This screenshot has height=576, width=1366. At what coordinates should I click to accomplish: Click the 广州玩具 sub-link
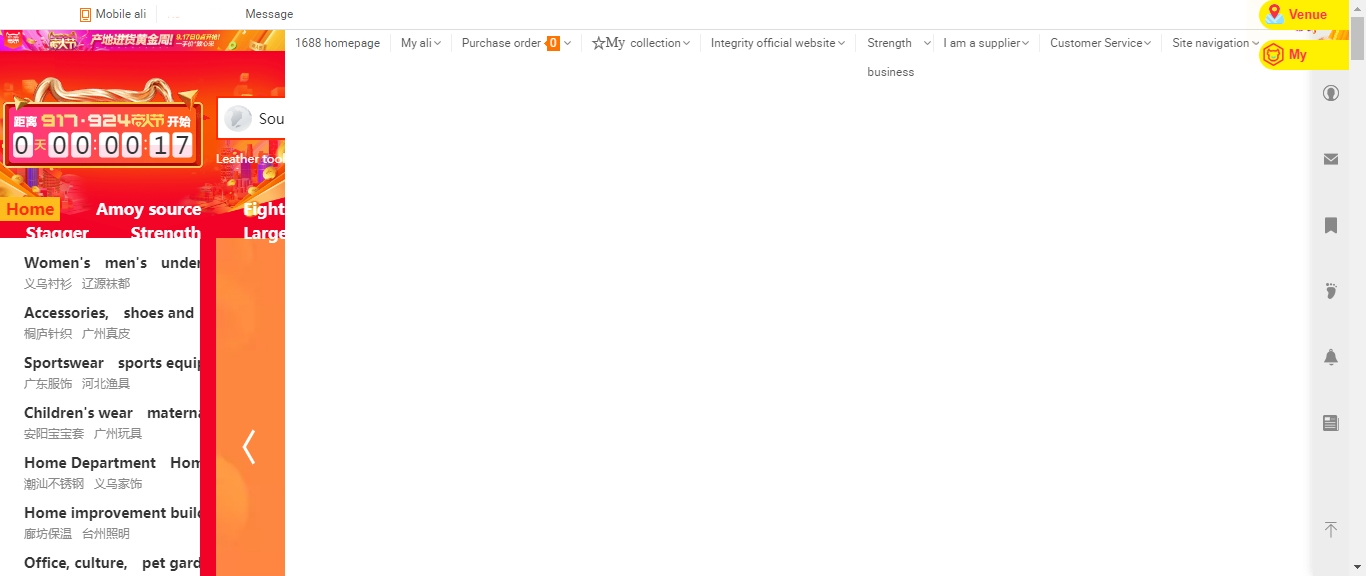point(118,434)
